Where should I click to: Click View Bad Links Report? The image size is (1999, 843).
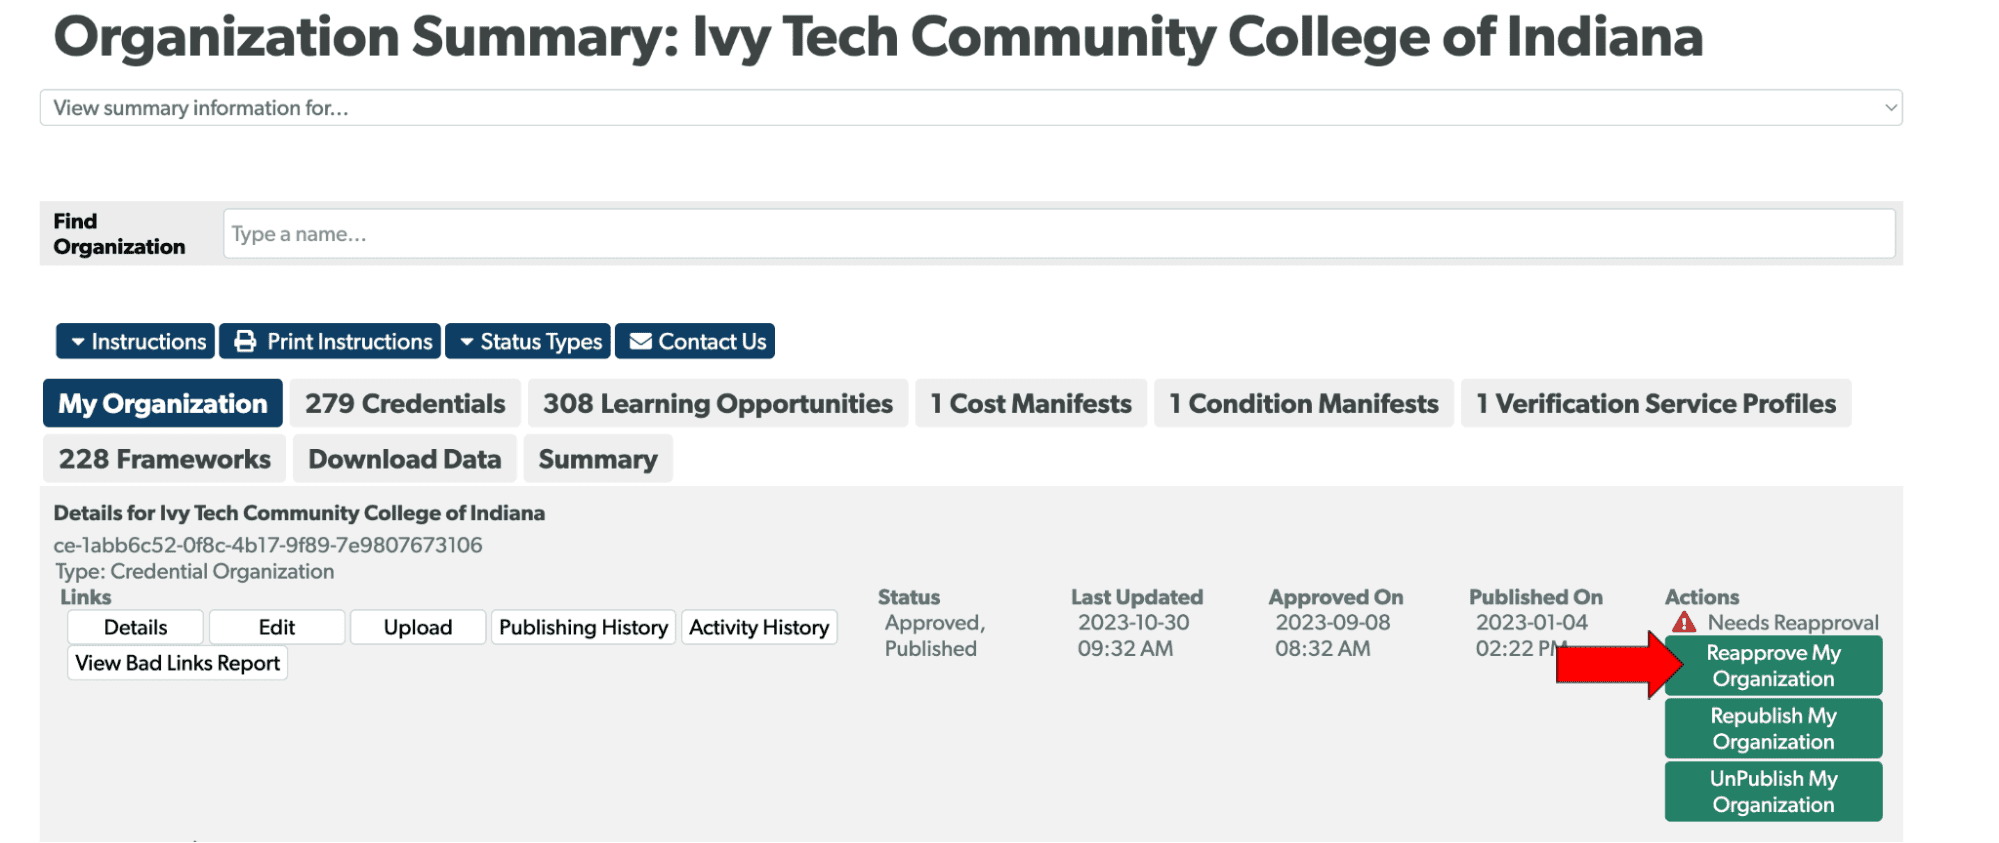click(x=177, y=663)
